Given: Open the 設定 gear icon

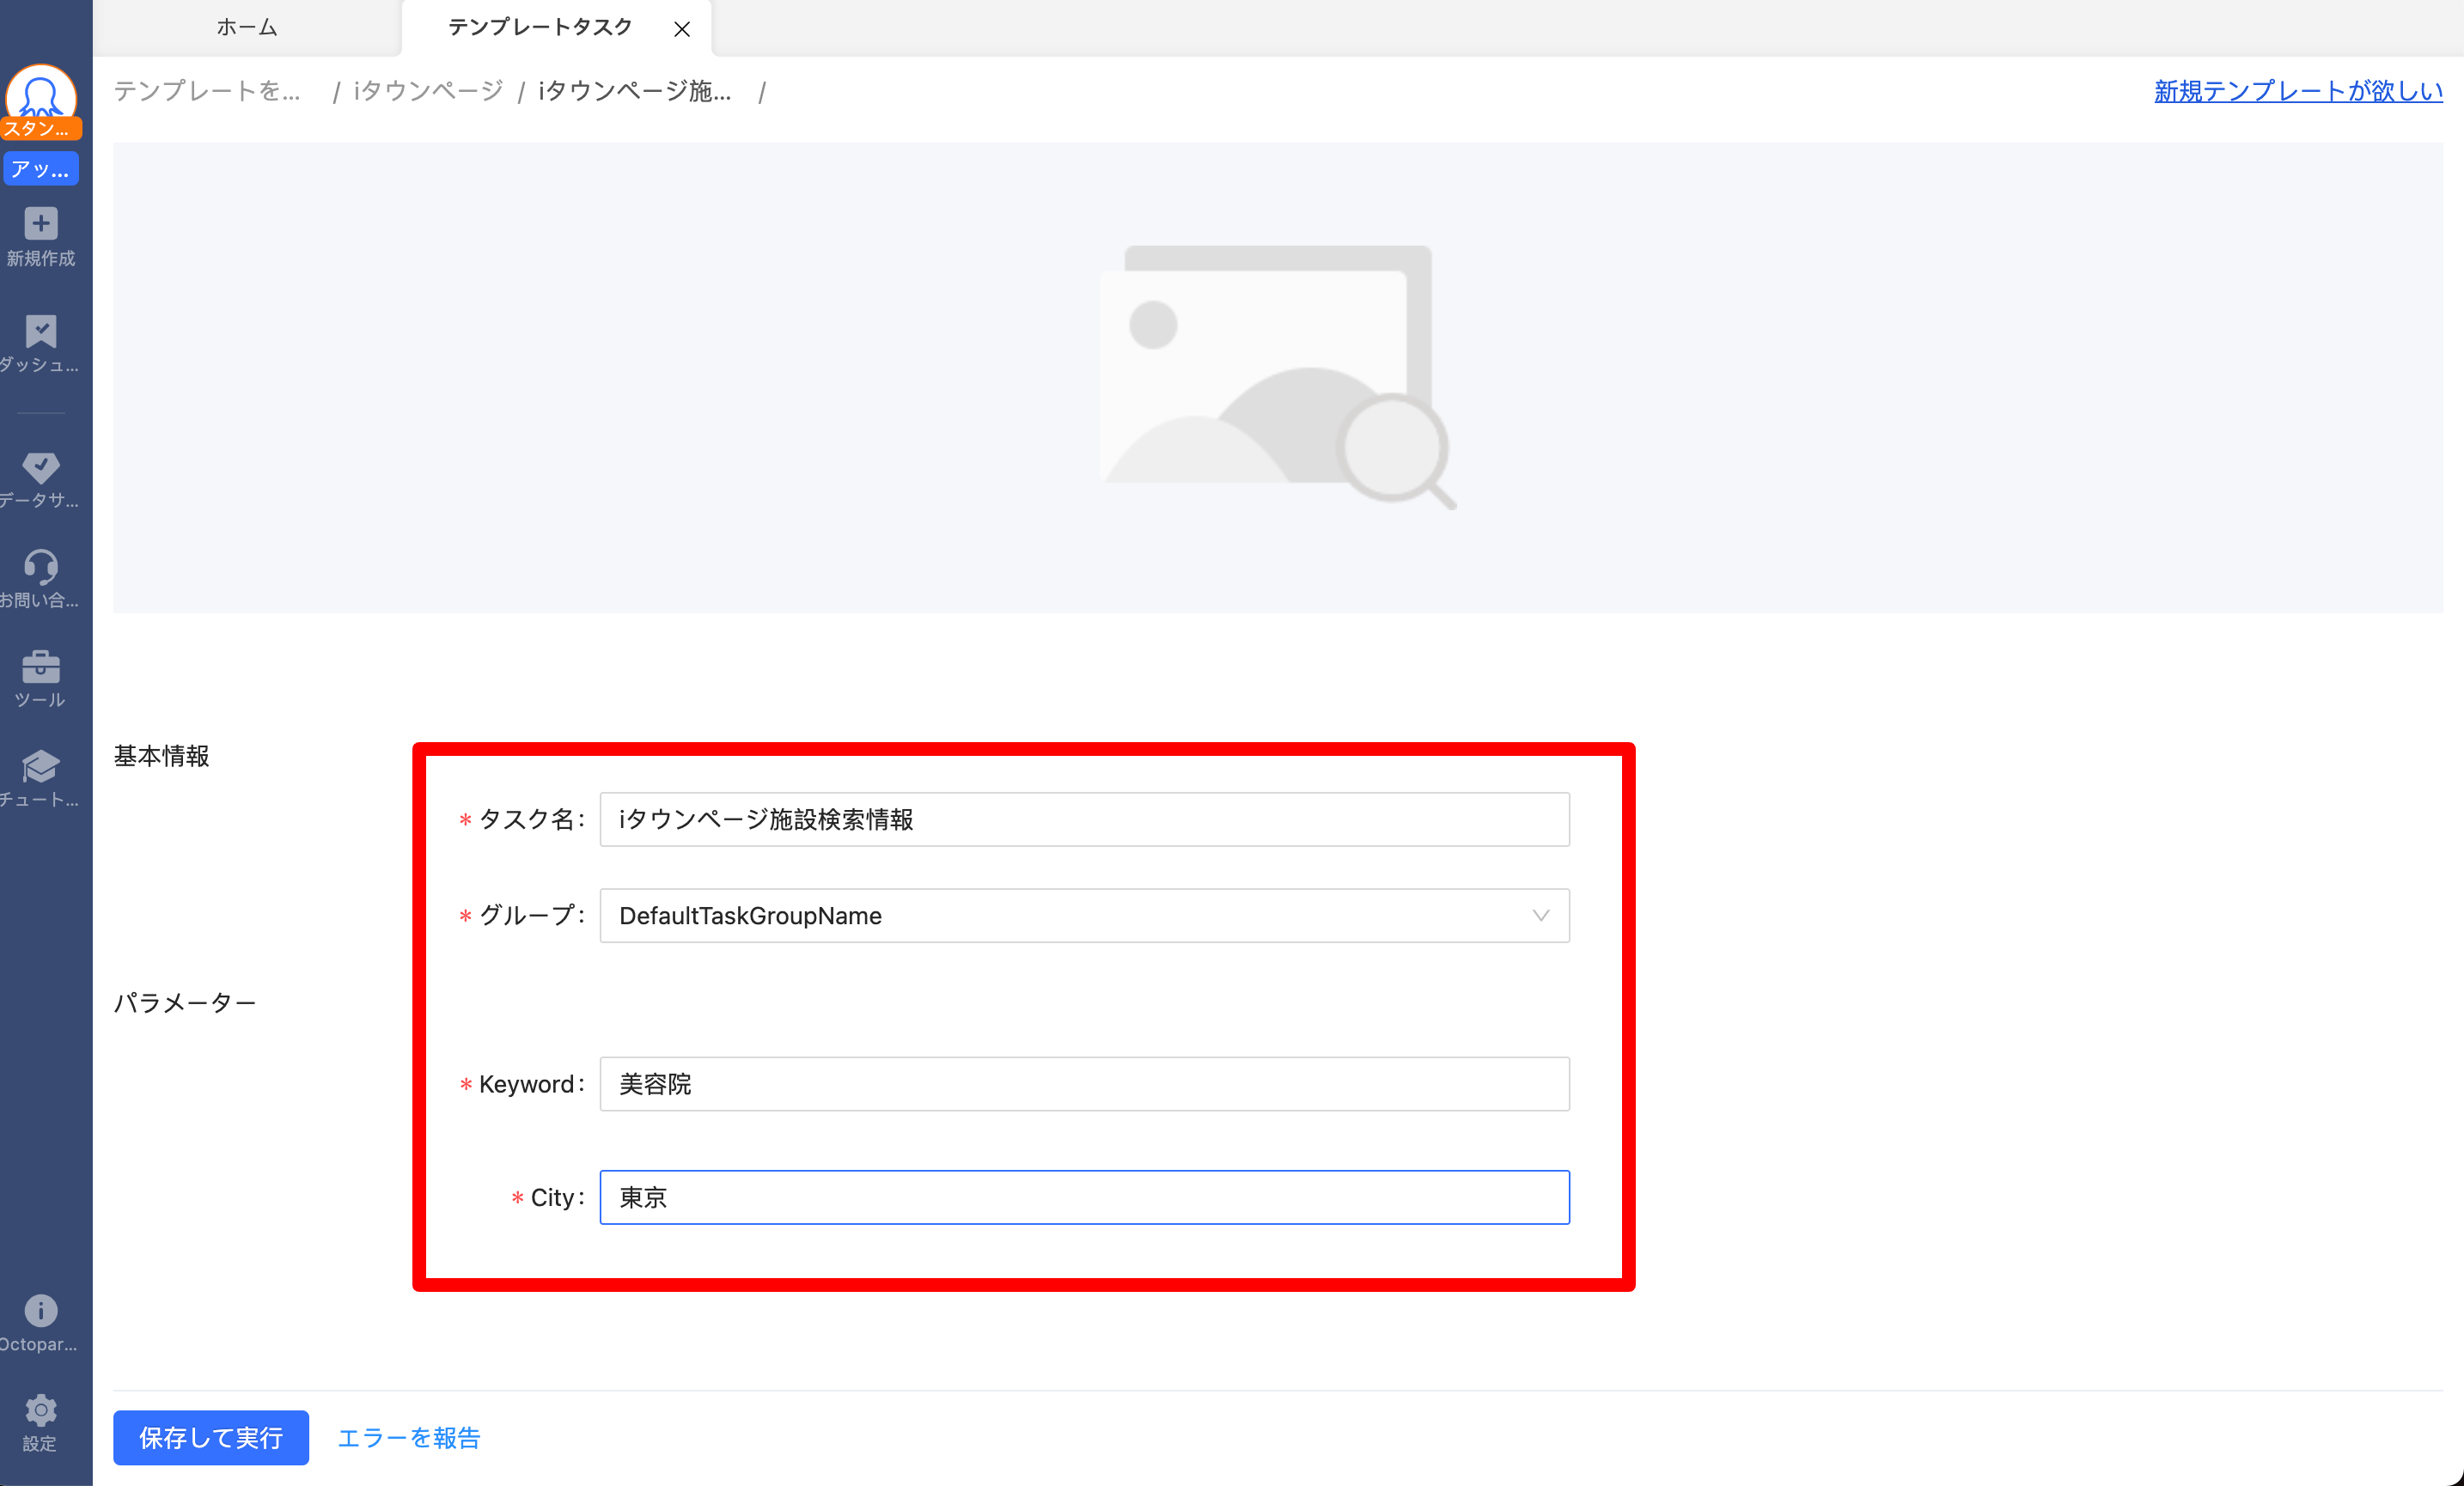Looking at the screenshot, I should pyautogui.click(x=41, y=1410).
